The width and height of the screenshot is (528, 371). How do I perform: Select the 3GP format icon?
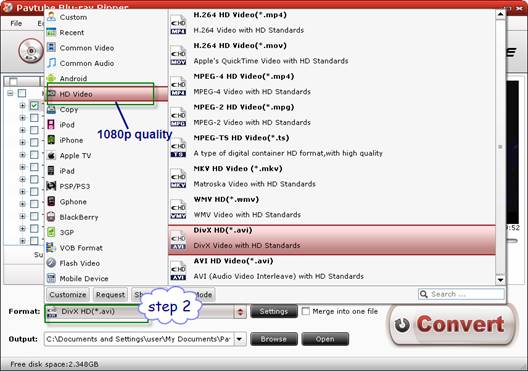coord(51,232)
